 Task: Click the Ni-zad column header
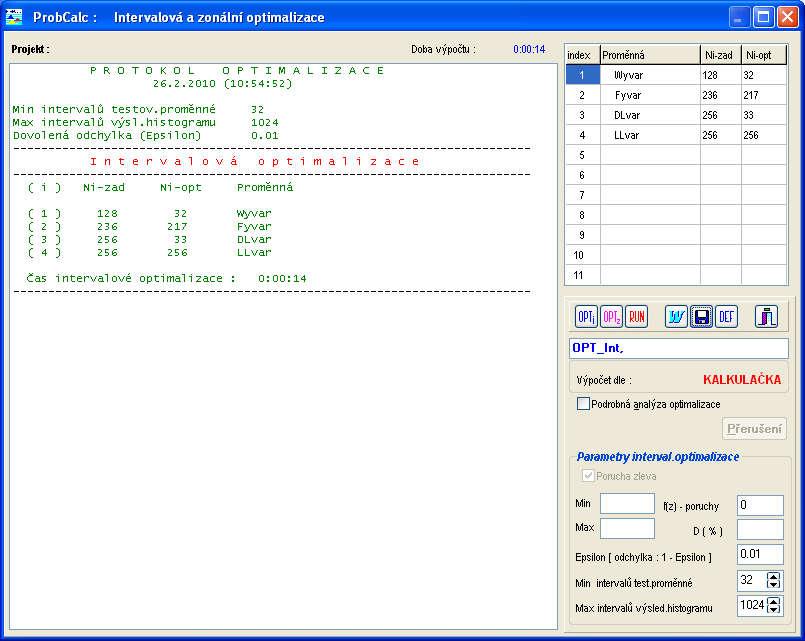coord(720,55)
